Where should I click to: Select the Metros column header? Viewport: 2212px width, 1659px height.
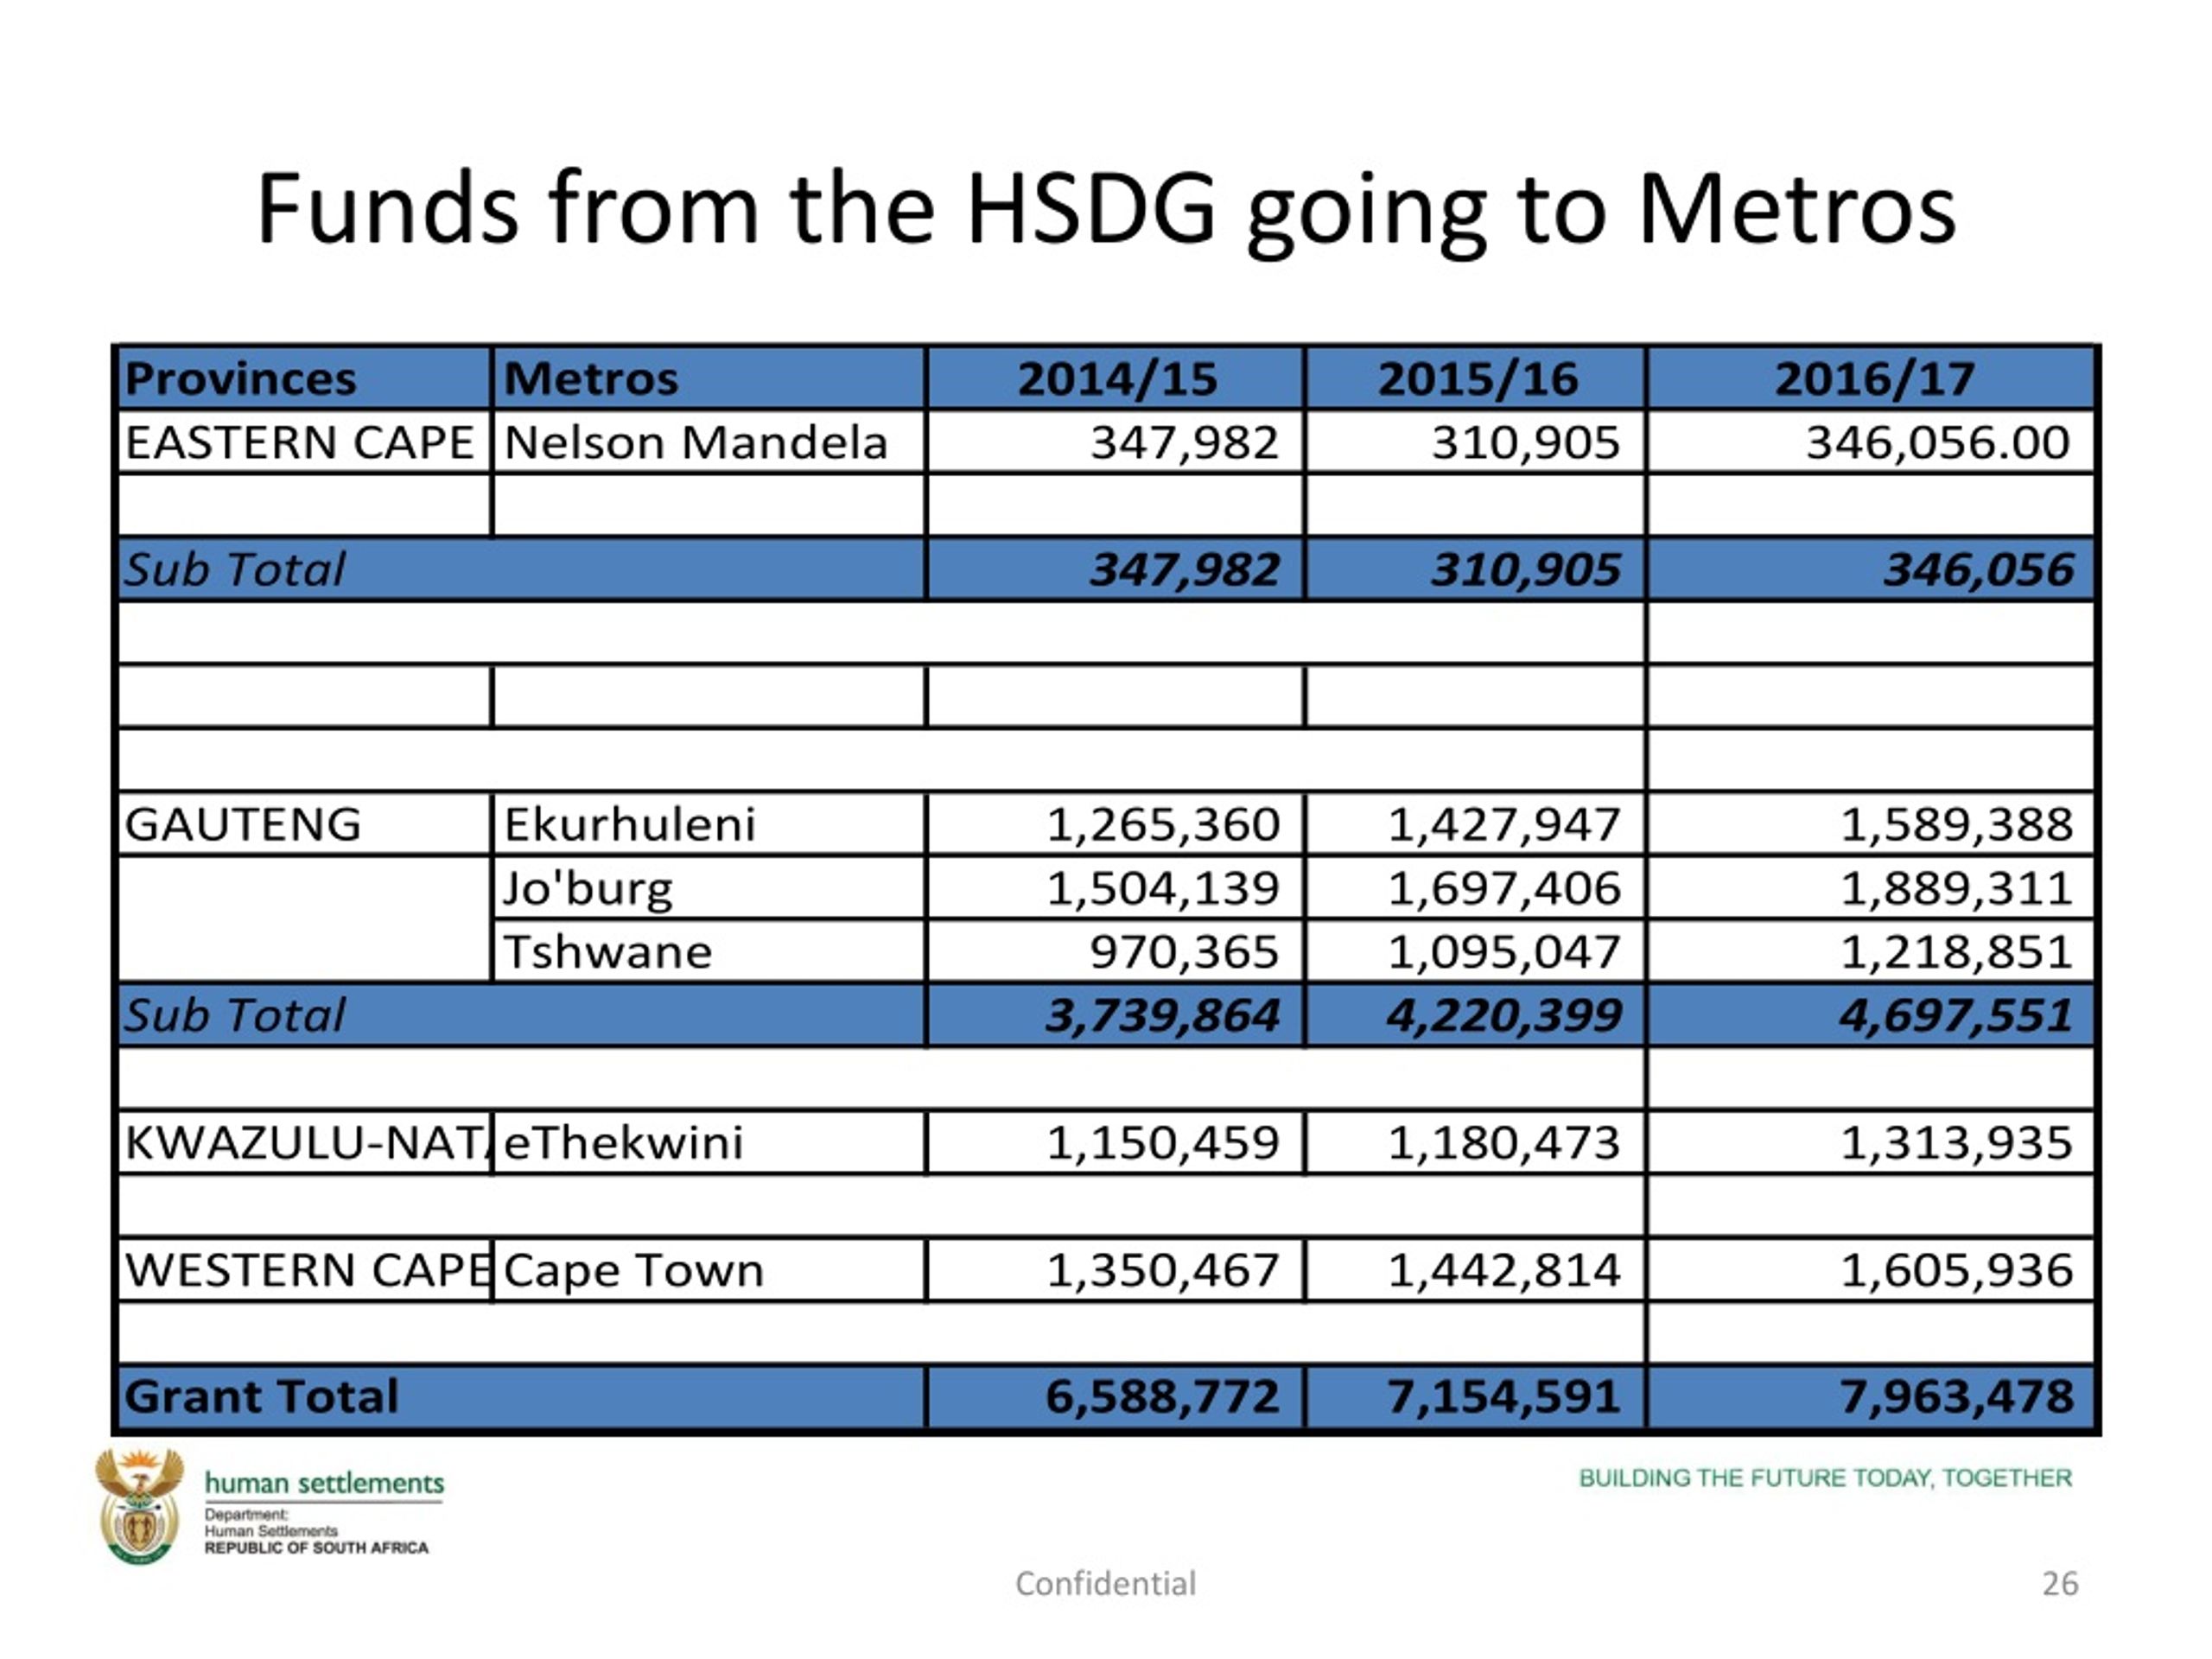point(709,378)
